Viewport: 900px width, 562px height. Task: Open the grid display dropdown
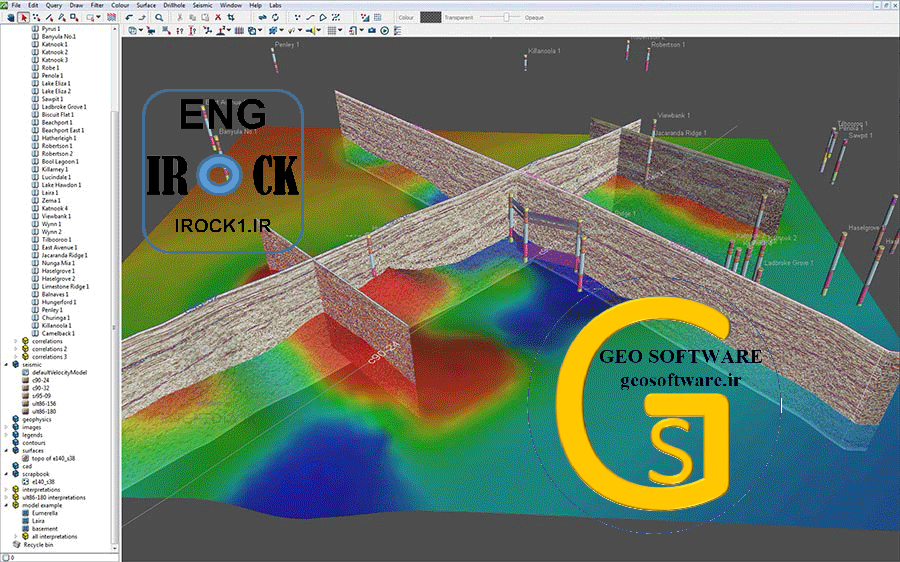click(x=340, y=30)
